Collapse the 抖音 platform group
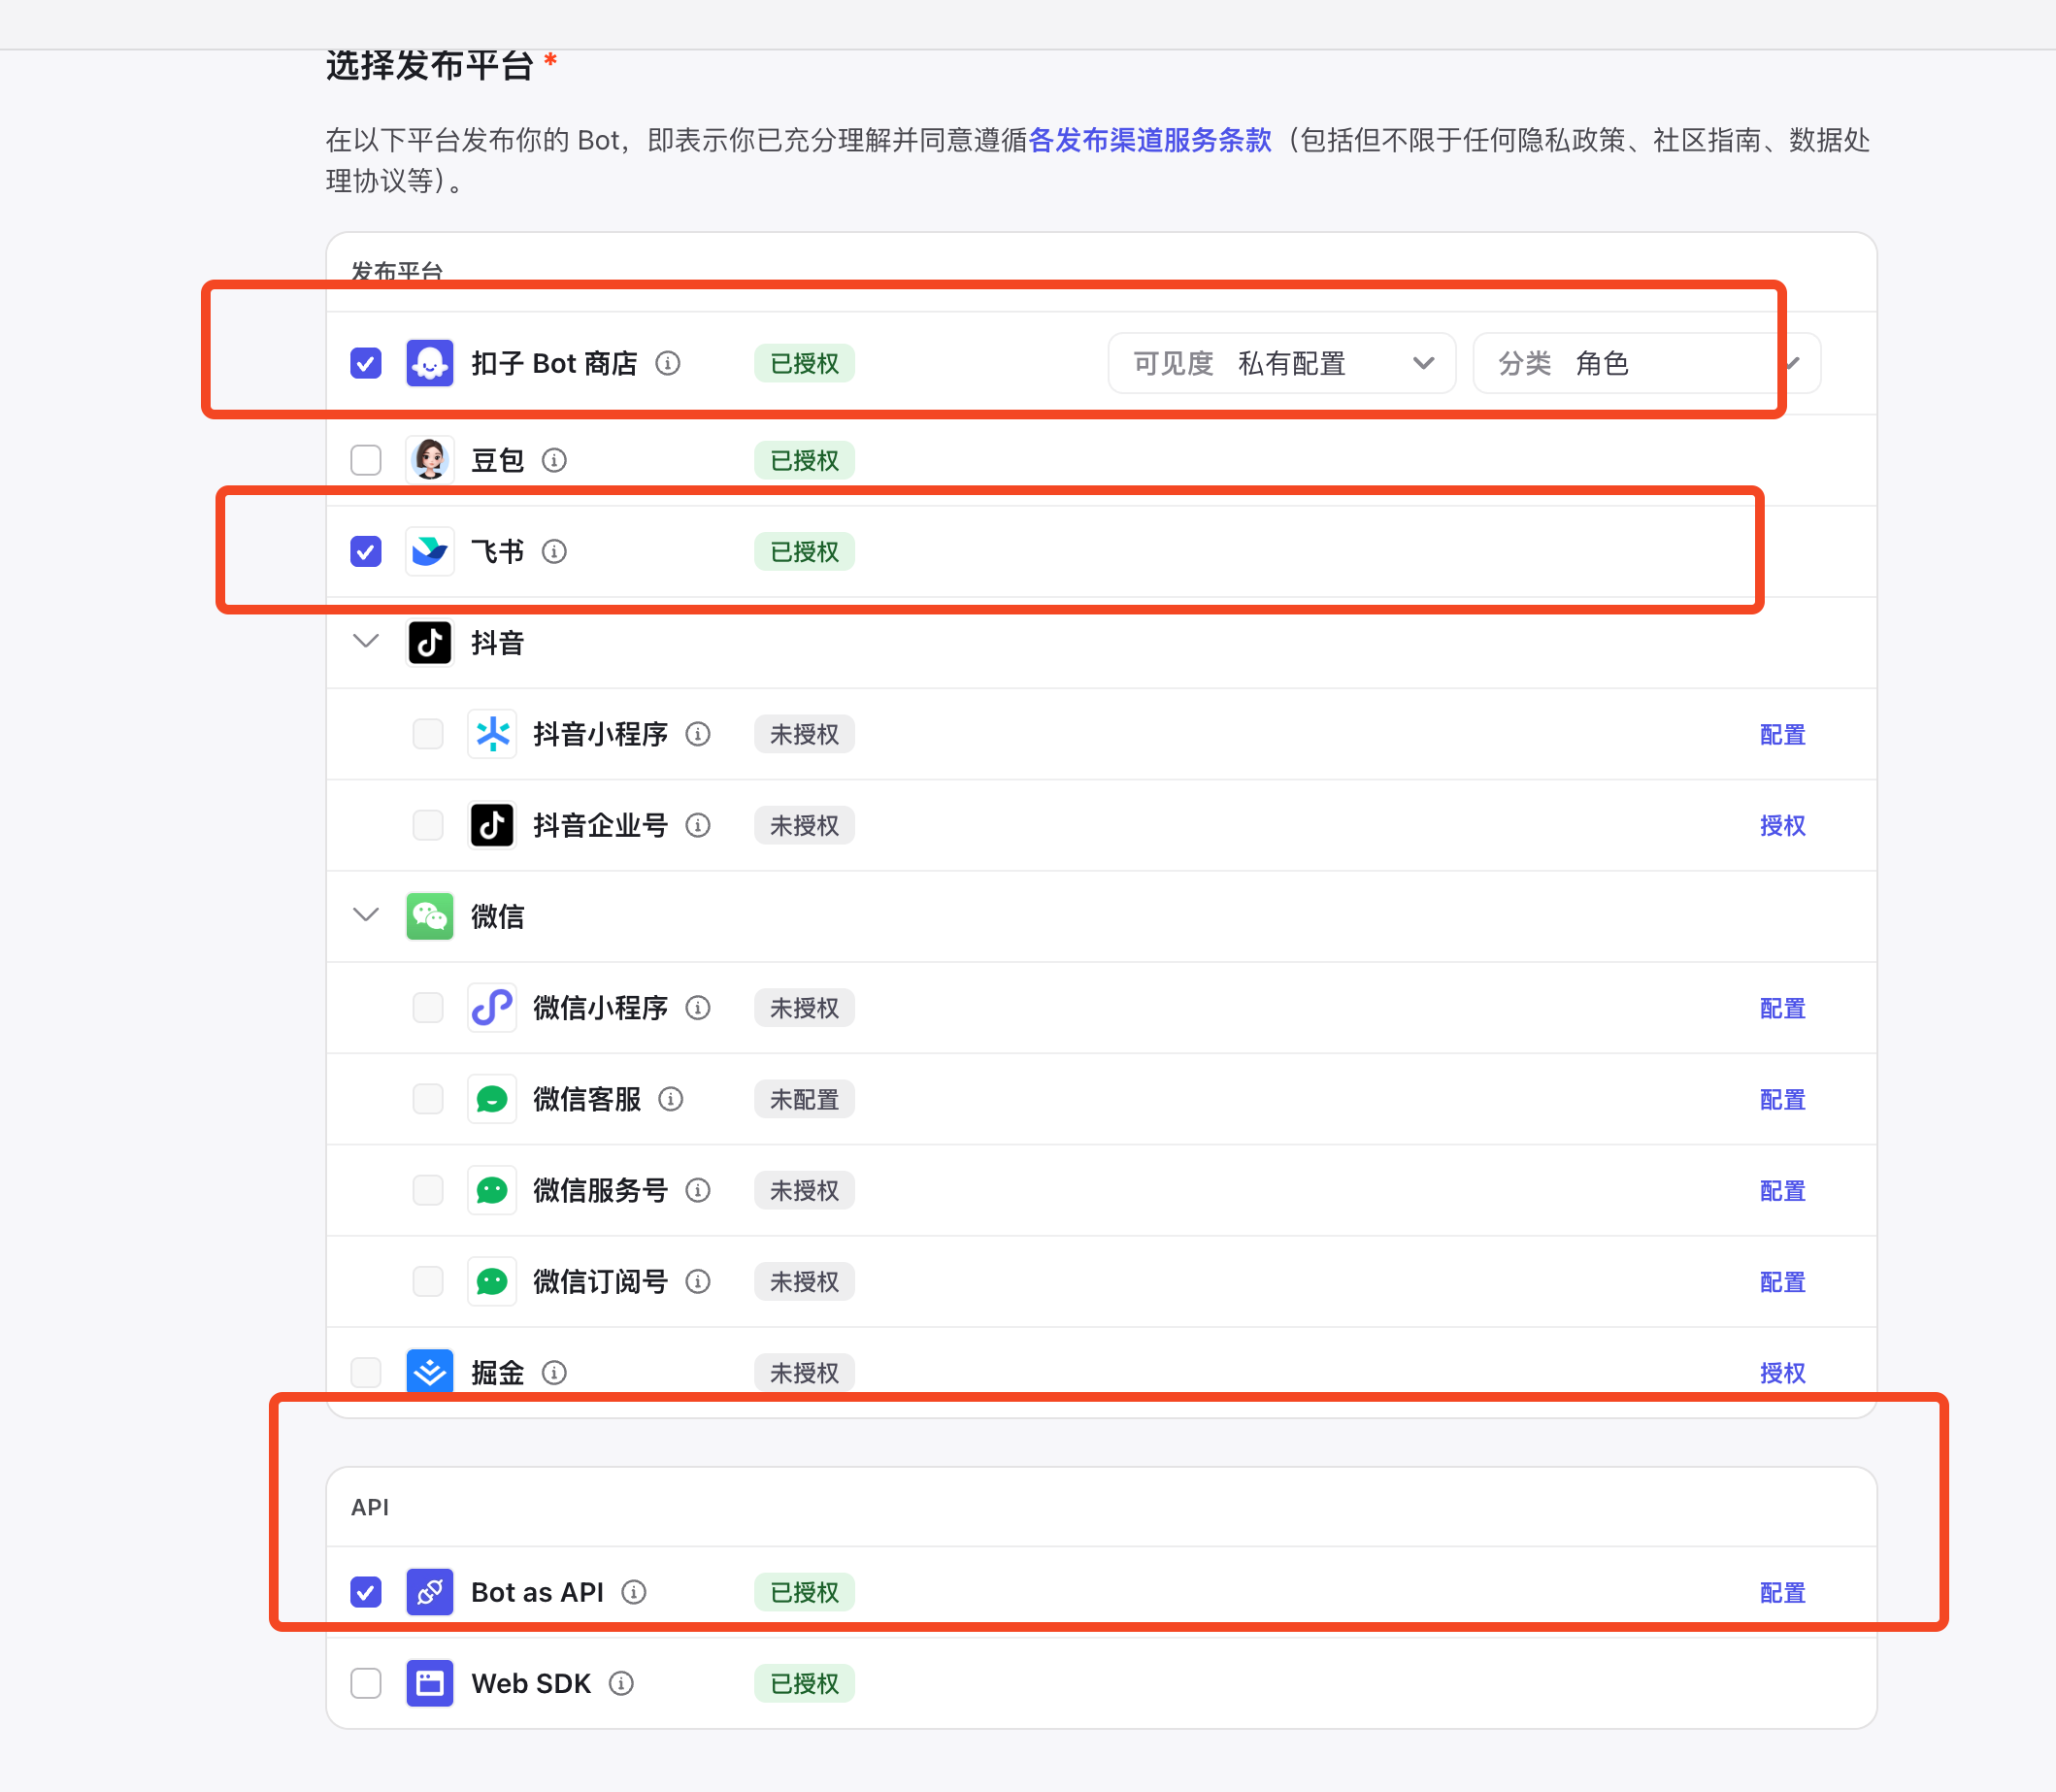The height and width of the screenshot is (1792, 2056). (x=366, y=641)
